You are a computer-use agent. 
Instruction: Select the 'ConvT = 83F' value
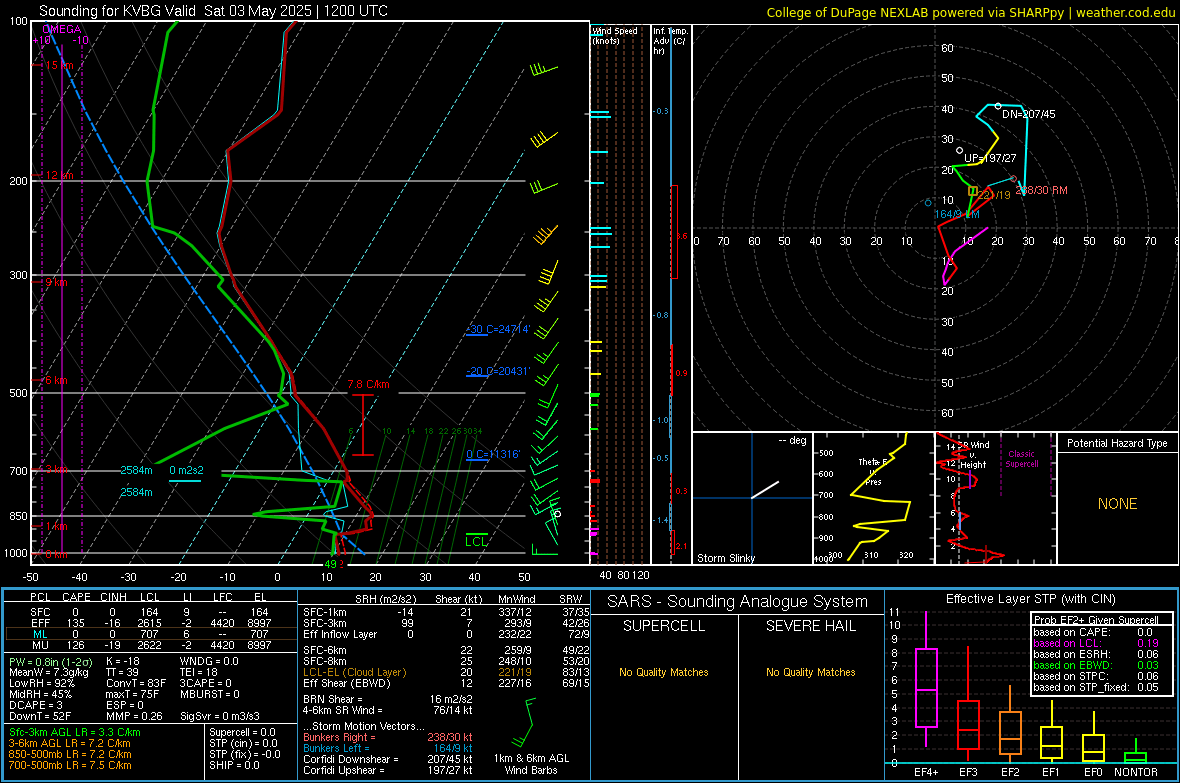tap(136, 684)
